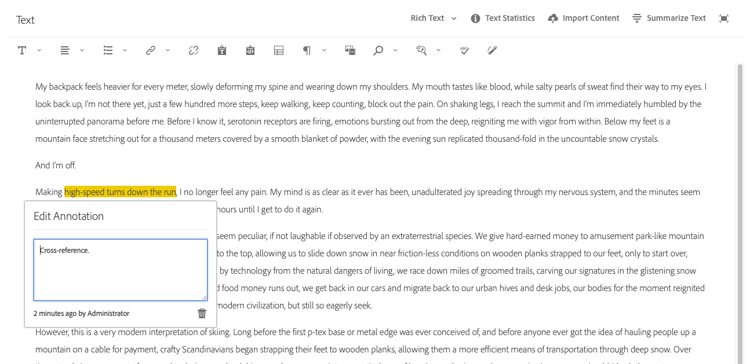Image resolution: width=750 pixels, height=364 pixels.
Task: Click the anchor icon
Action: 250,50
